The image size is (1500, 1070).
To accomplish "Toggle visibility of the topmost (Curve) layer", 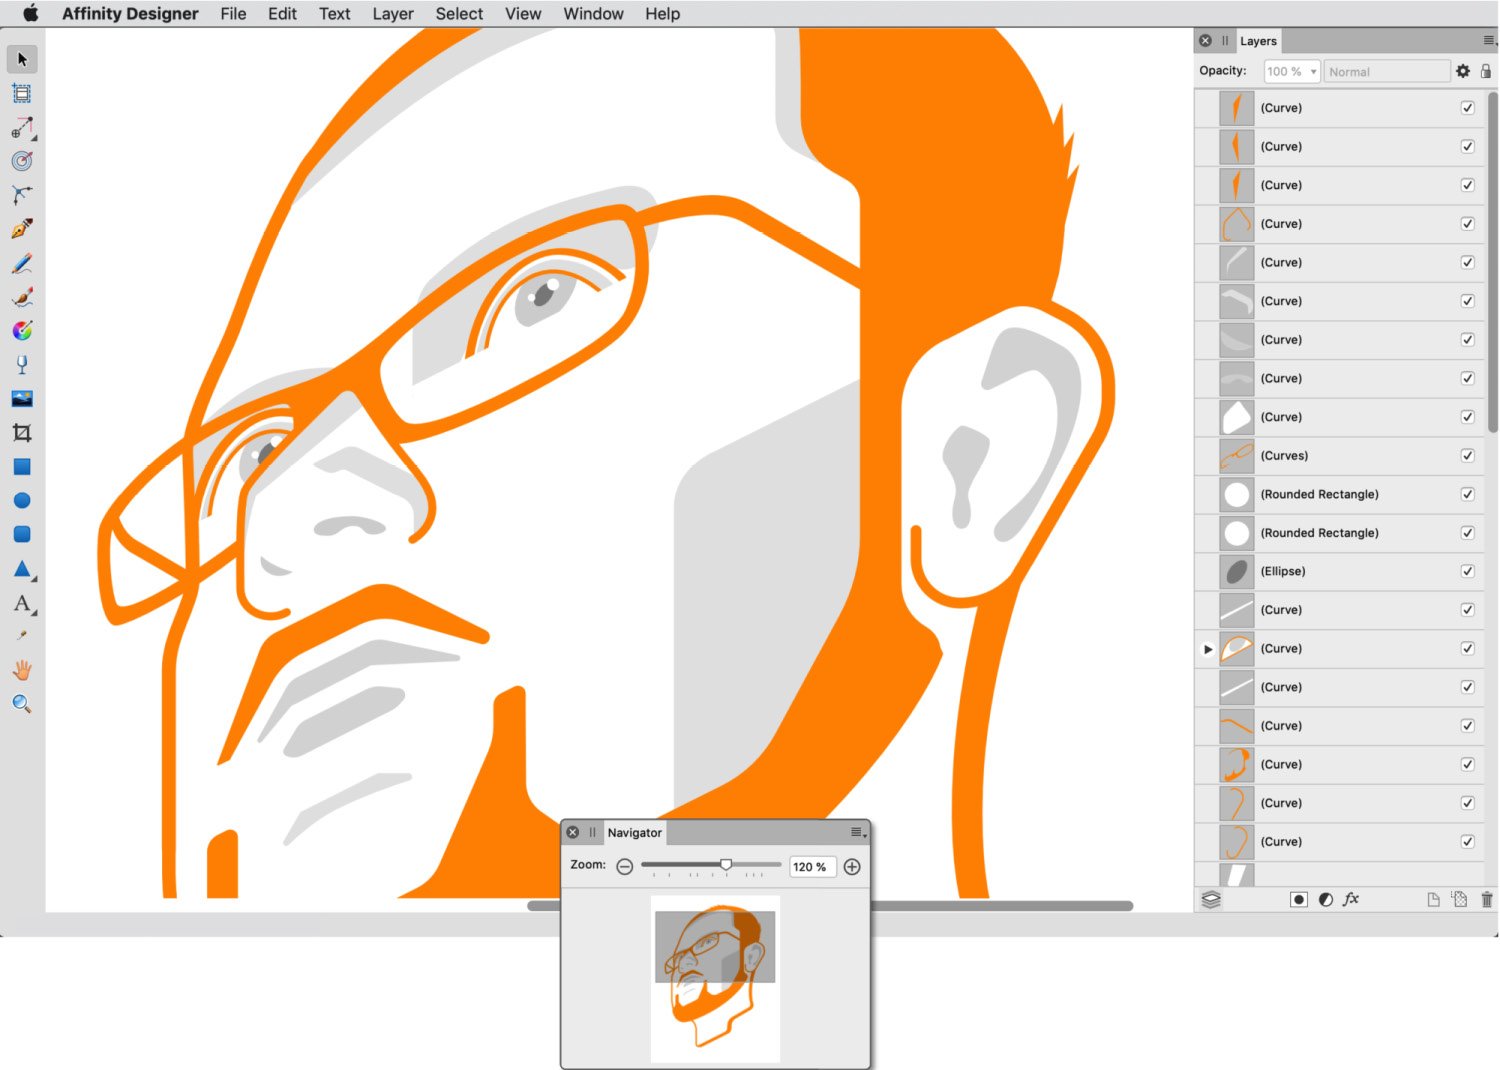I will coord(1467,108).
